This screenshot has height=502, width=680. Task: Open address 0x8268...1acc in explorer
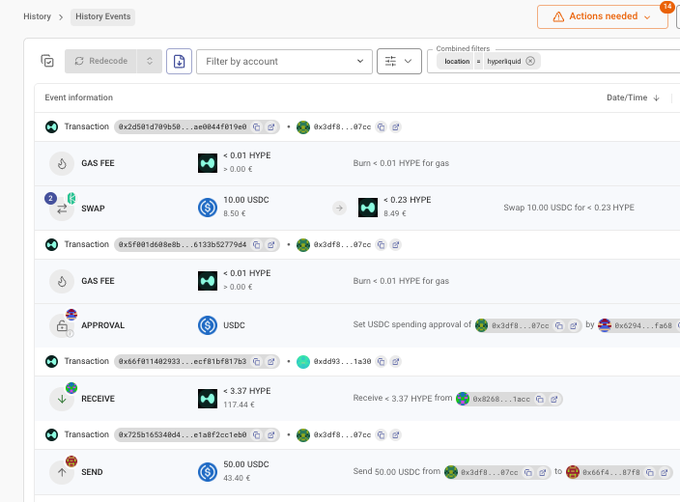[x=554, y=399]
